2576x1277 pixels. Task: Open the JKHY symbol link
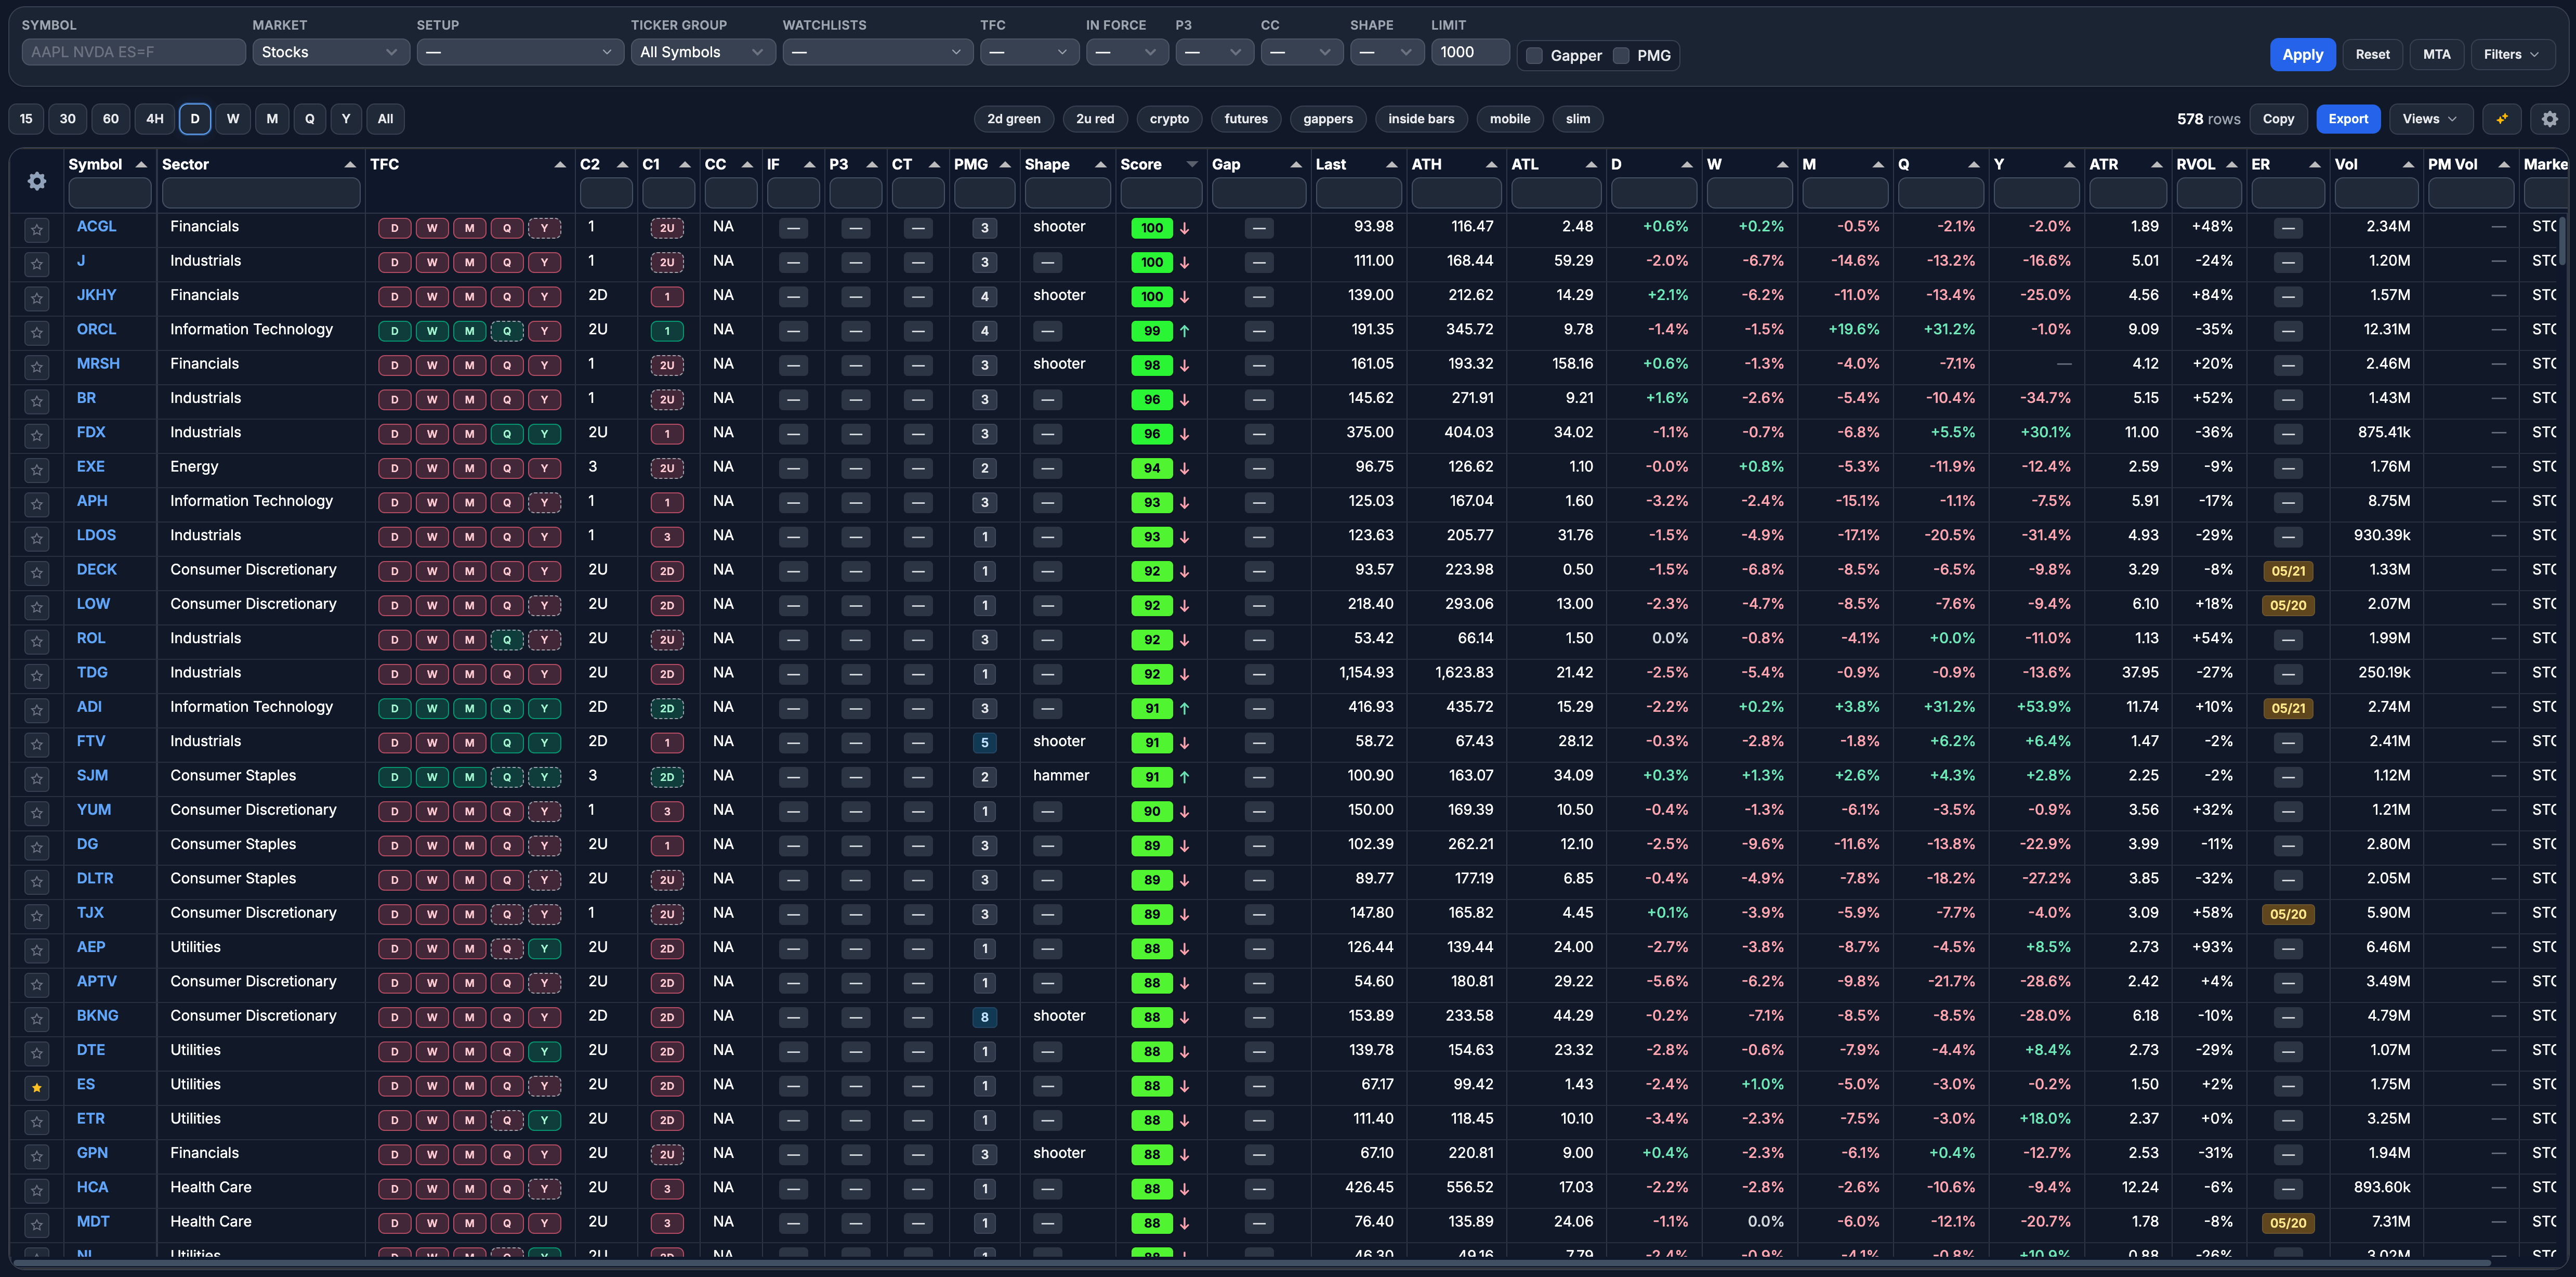tap(96, 295)
